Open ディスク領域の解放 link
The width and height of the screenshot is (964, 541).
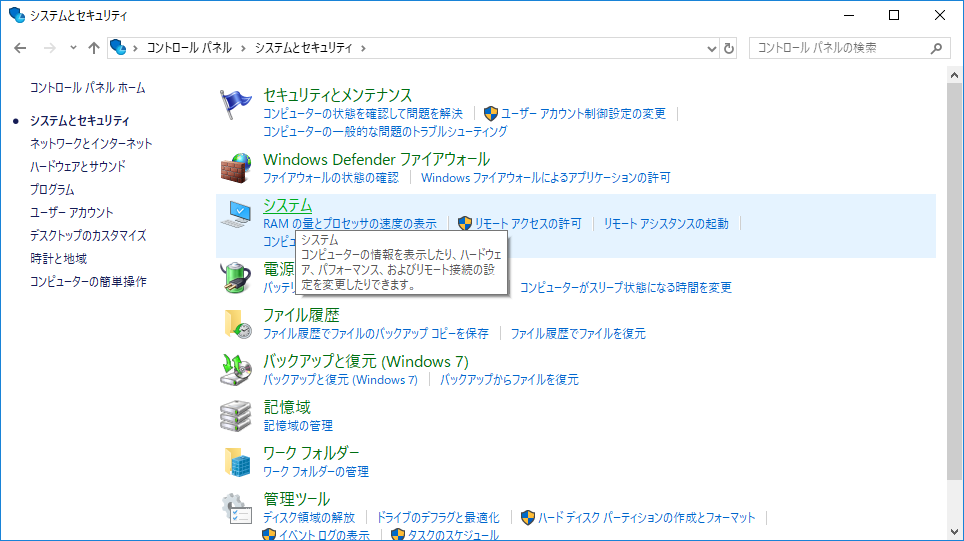coord(309,518)
